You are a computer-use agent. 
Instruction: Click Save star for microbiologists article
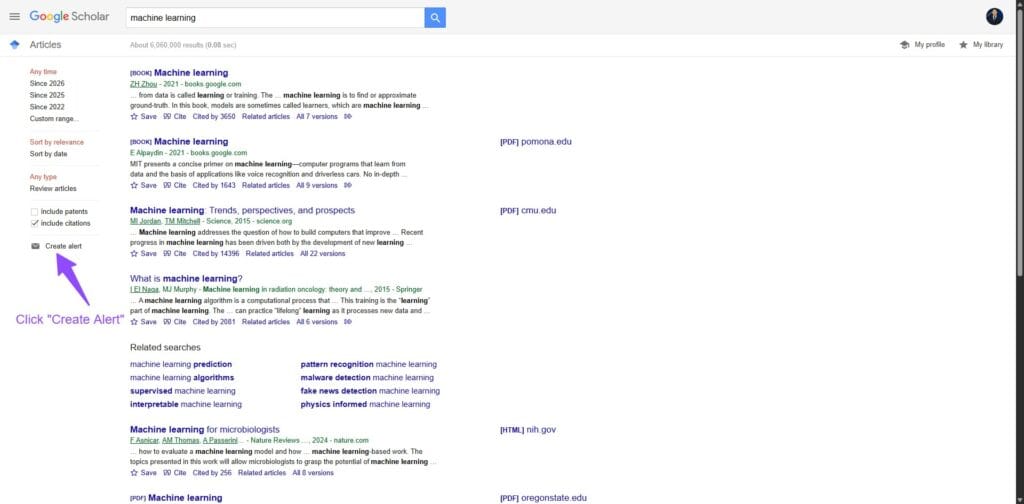[x=134, y=473]
